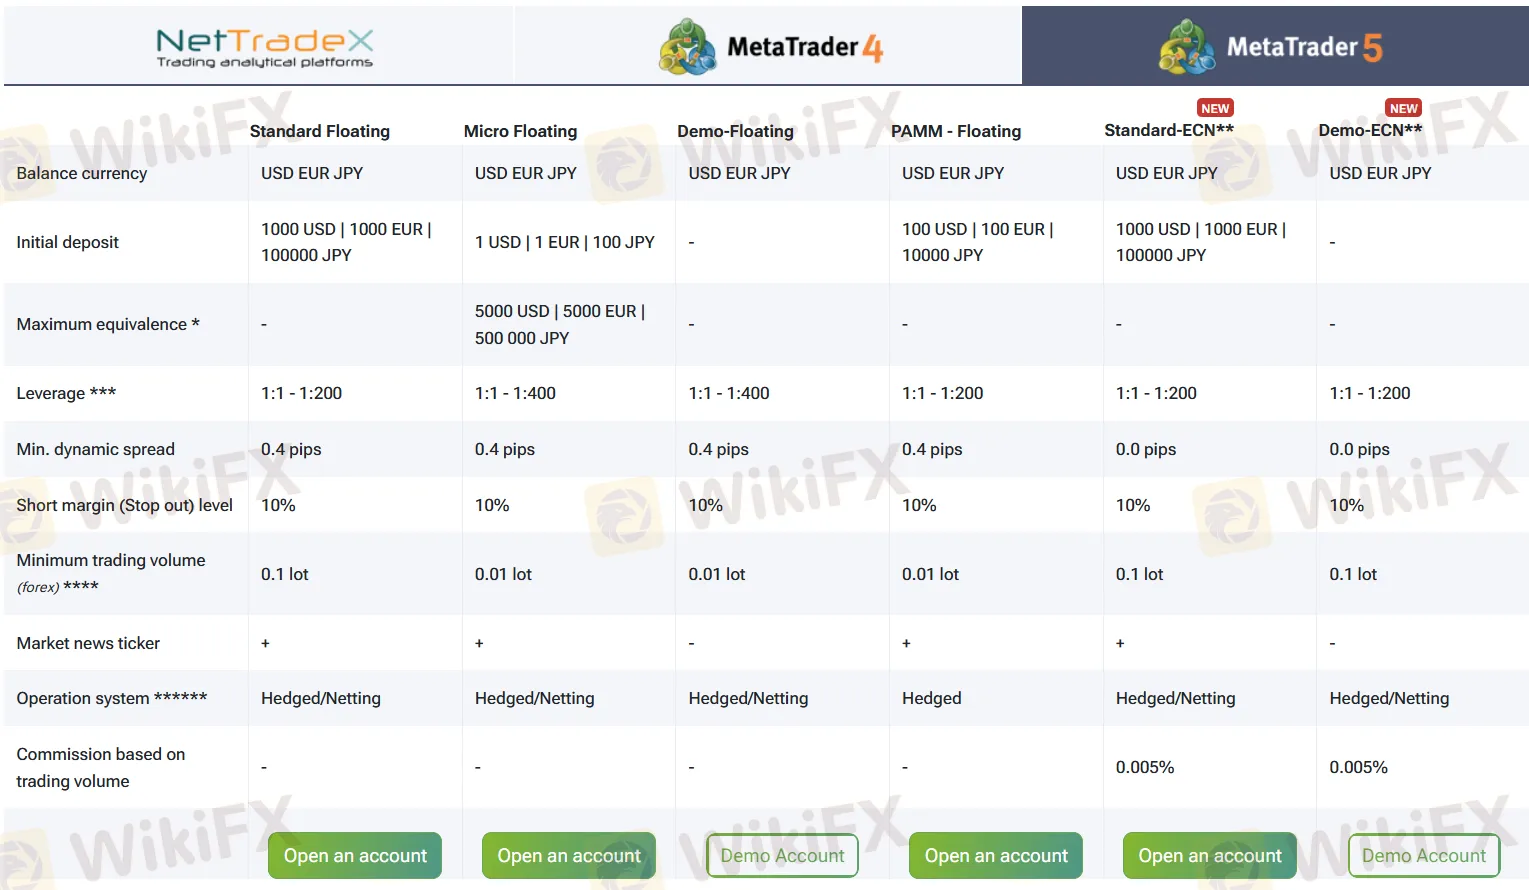1529x890 pixels.
Task: Click Micro Floating '1 USD | 1 EUR | 100 JPY'
Action: click(565, 242)
